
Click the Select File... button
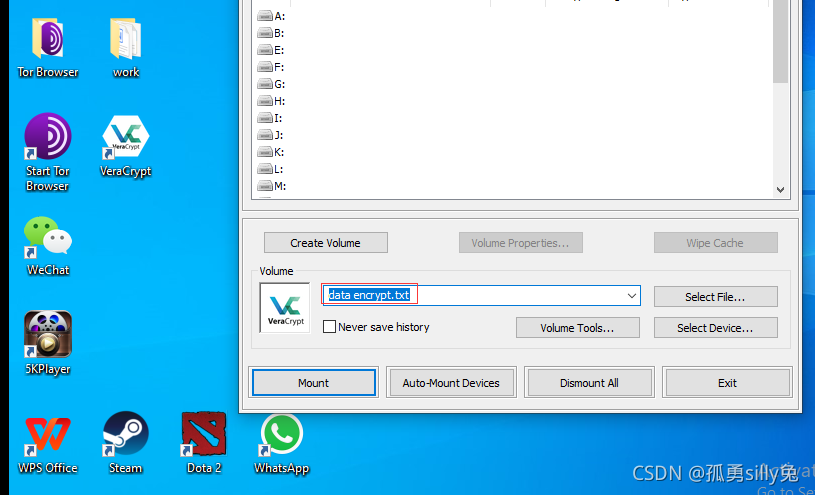click(x=715, y=297)
